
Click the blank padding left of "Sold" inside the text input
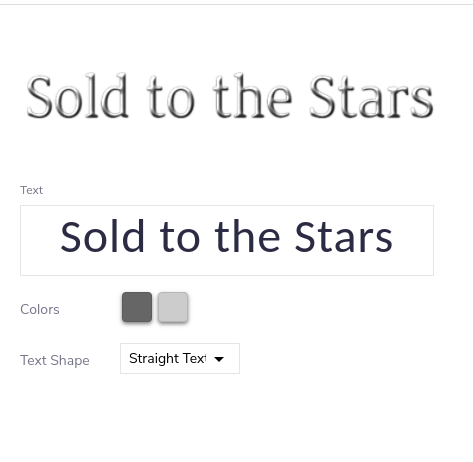point(40,240)
